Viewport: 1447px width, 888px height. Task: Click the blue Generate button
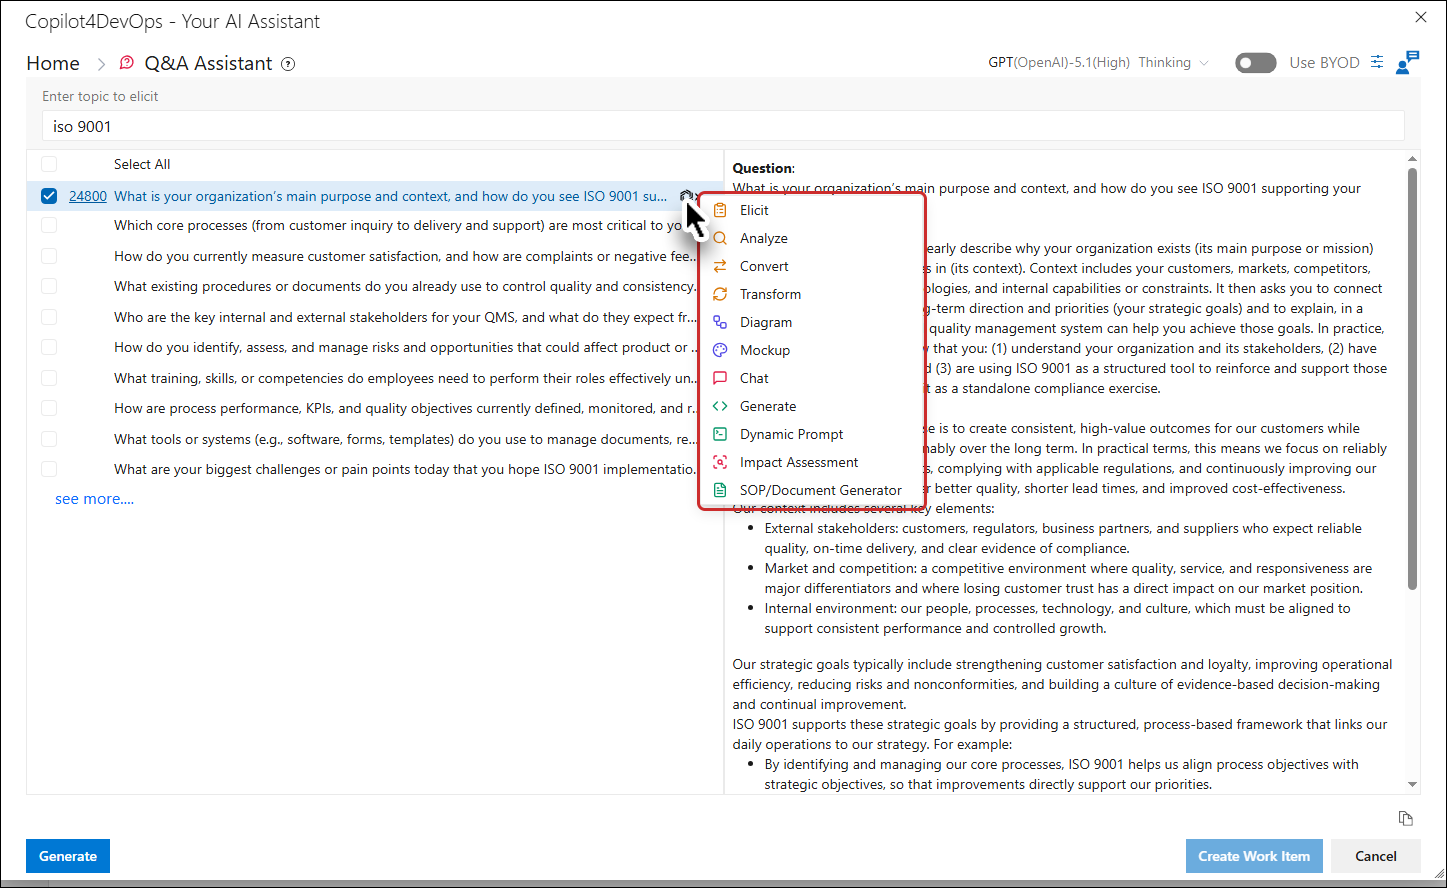[68, 856]
